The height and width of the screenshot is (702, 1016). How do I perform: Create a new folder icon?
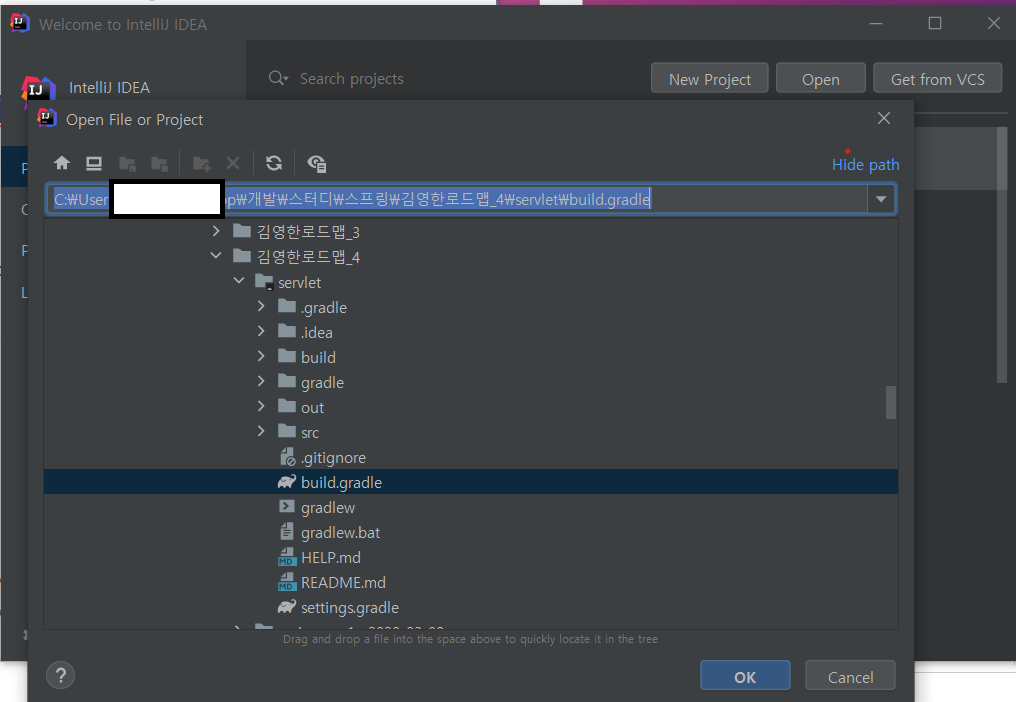(202, 163)
